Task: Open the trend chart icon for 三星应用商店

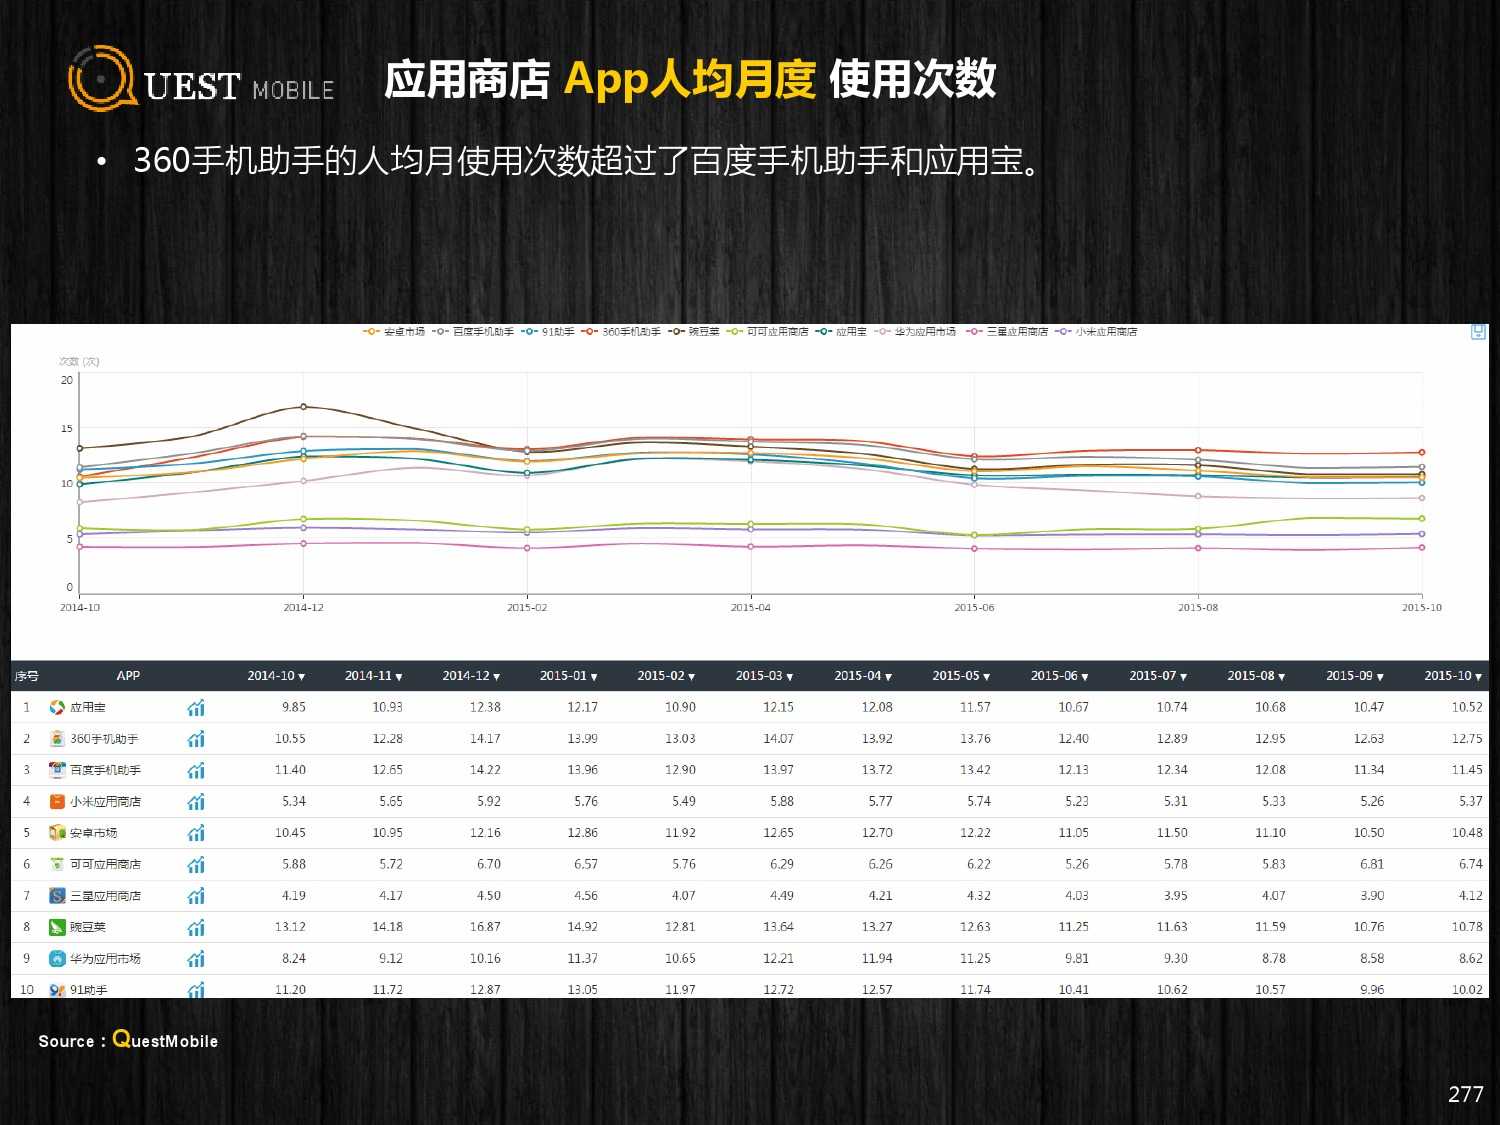Action: [196, 896]
